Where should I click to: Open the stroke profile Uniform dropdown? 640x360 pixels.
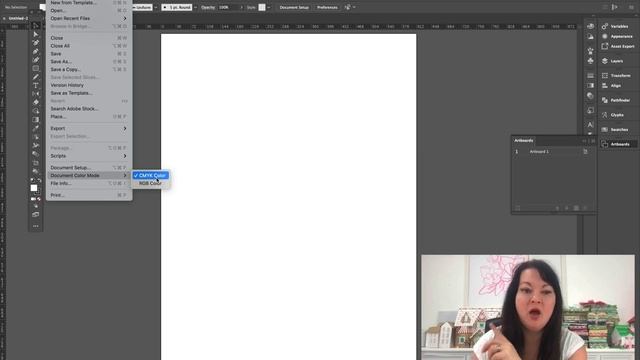[156, 7]
